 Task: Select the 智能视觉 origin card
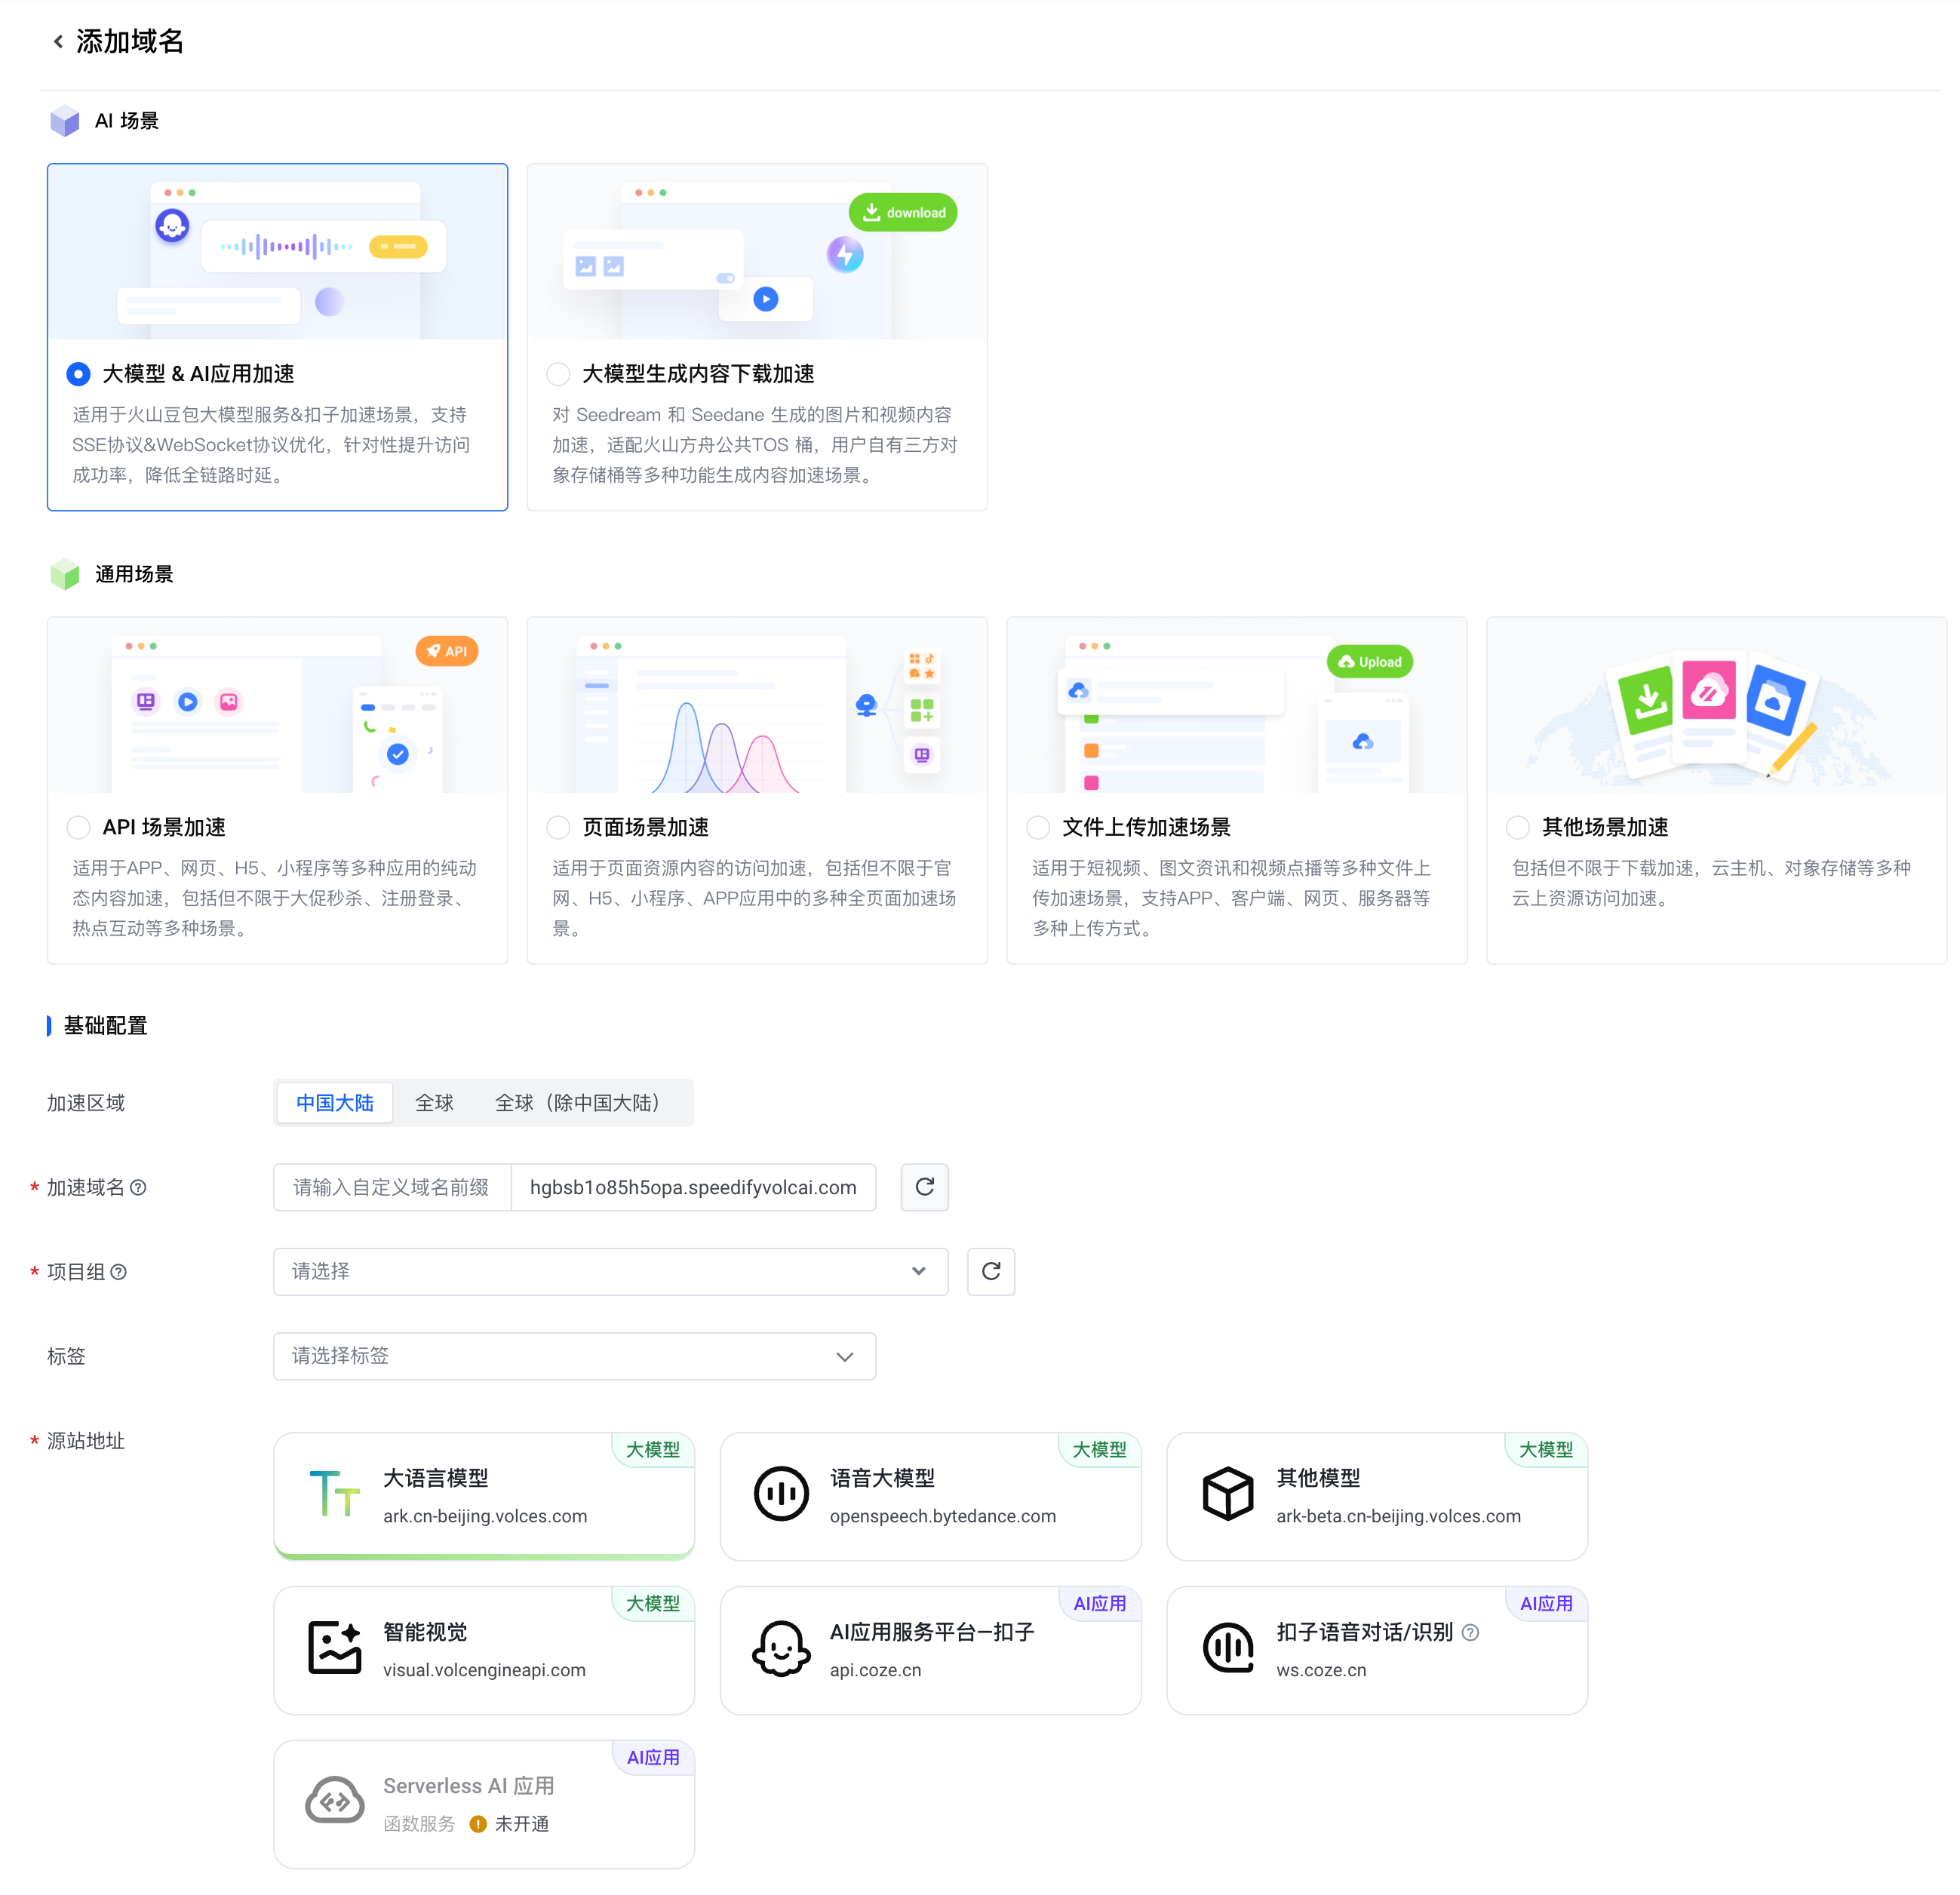(483, 1650)
